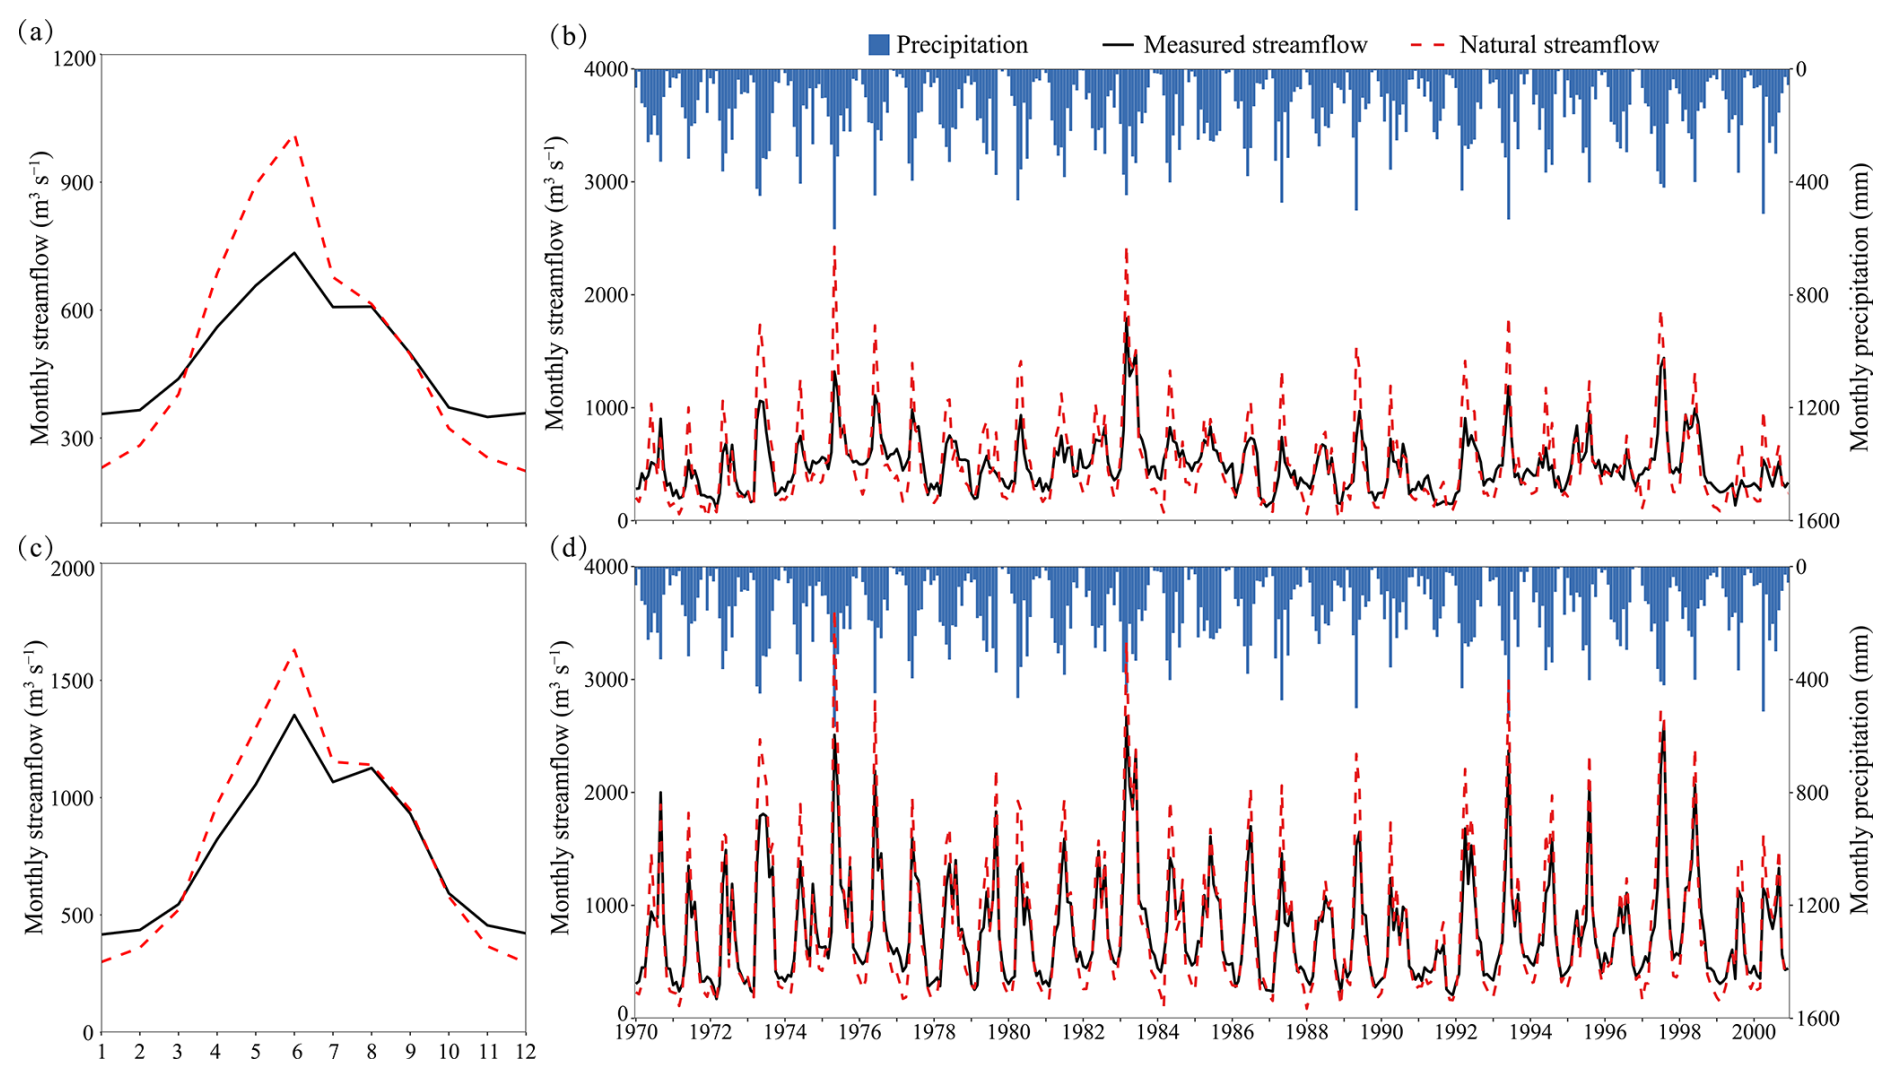This screenshot has height=1078, width=1892.
Task: Click the panel label (b)
Action: tap(568, 36)
